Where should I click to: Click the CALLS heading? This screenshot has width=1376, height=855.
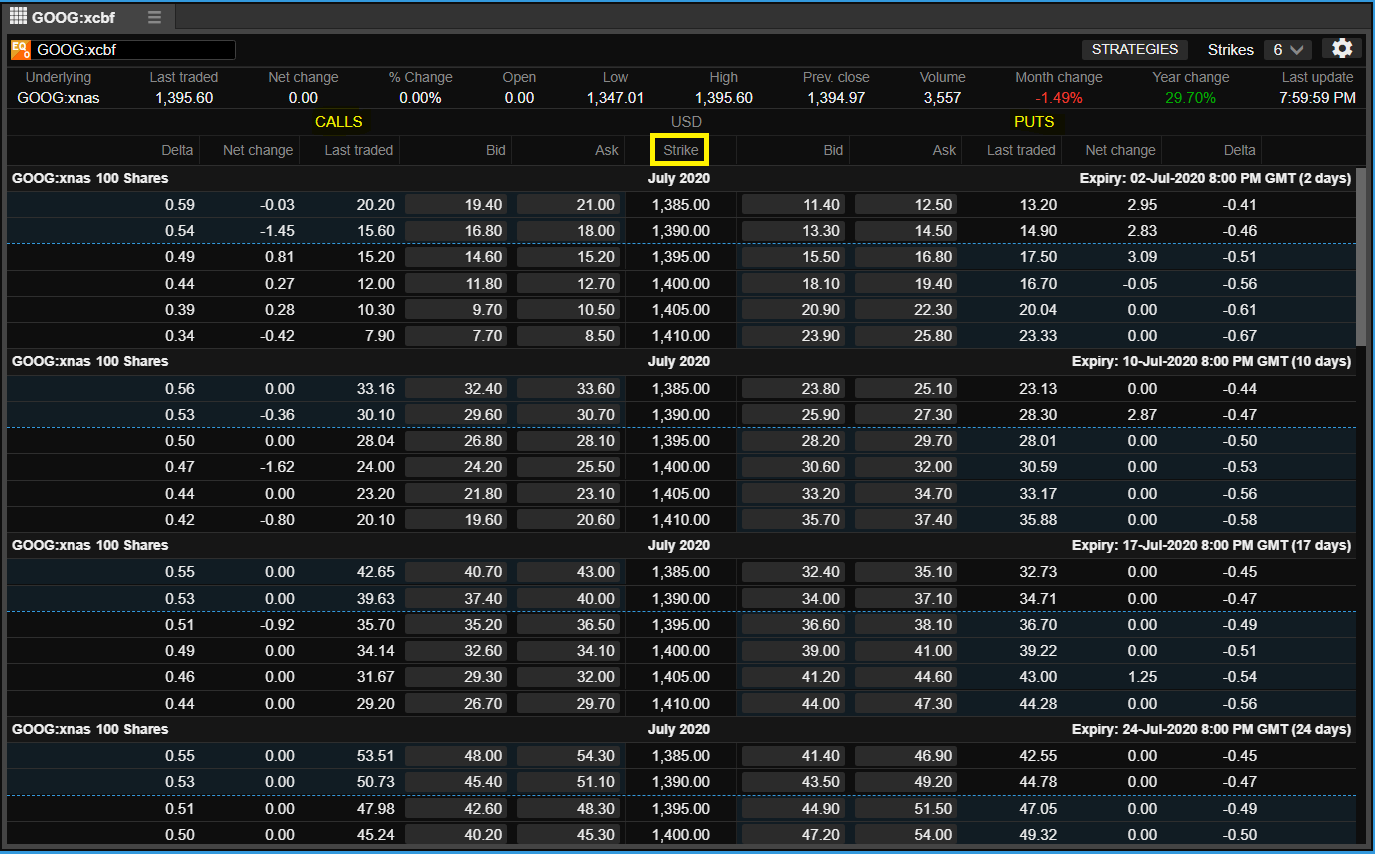[339, 122]
